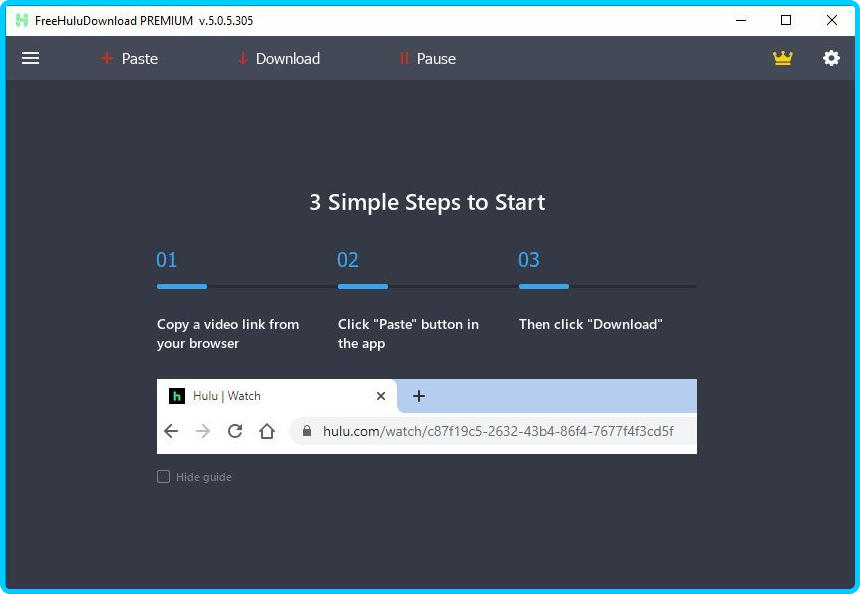Open settings via gear icon
The height and width of the screenshot is (594, 860).
click(x=831, y=58)
